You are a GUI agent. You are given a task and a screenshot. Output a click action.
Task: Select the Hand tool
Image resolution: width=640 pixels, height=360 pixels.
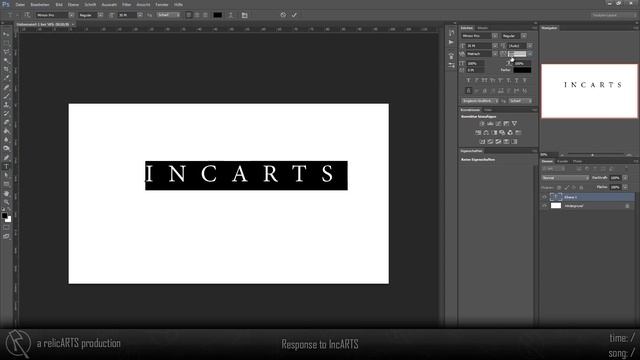pyautogui.click(x=6, y=193)
